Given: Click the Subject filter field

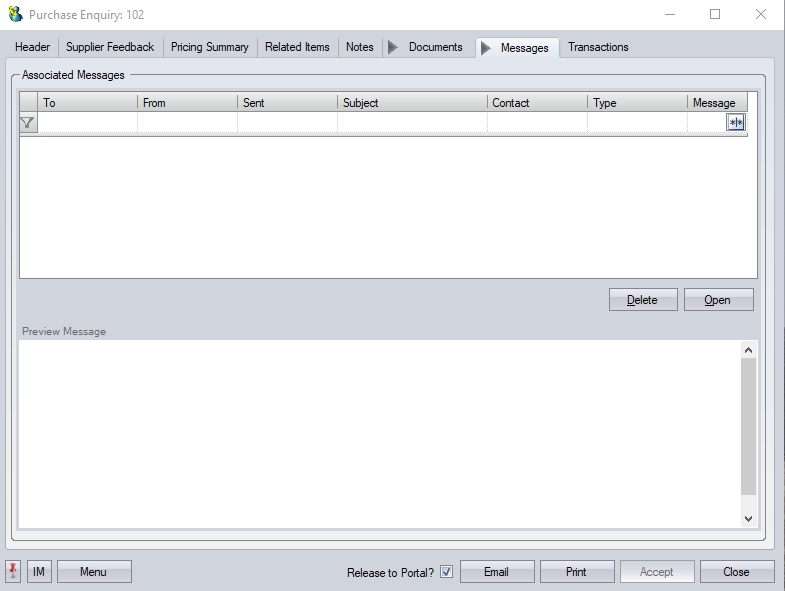Looking at the screenshot, I should (x=413, y=123).
